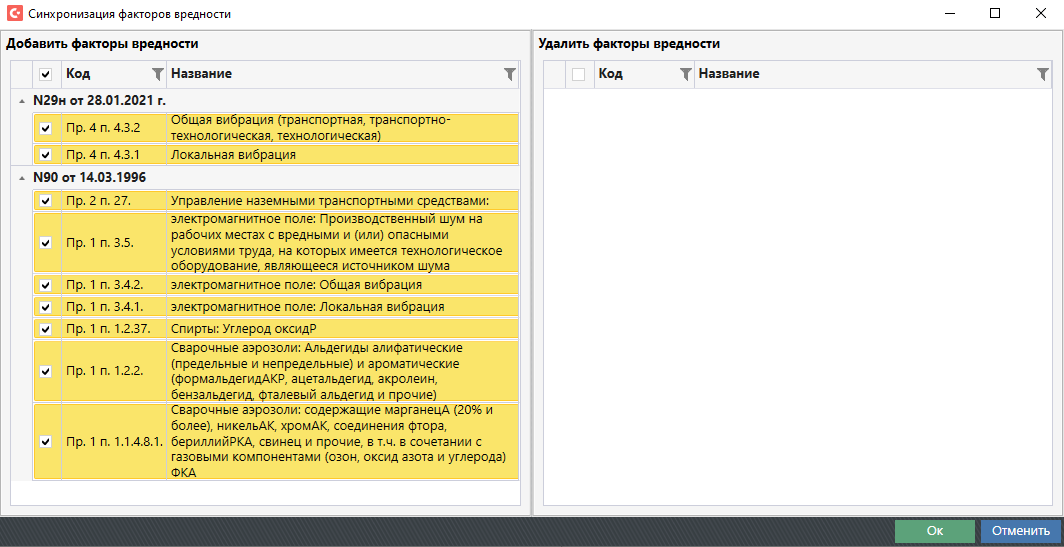The height and width of the screenshot is (547, 1064).
Task: Select the row Спирты: Углерод оксидР
Action: click(300, 329)
